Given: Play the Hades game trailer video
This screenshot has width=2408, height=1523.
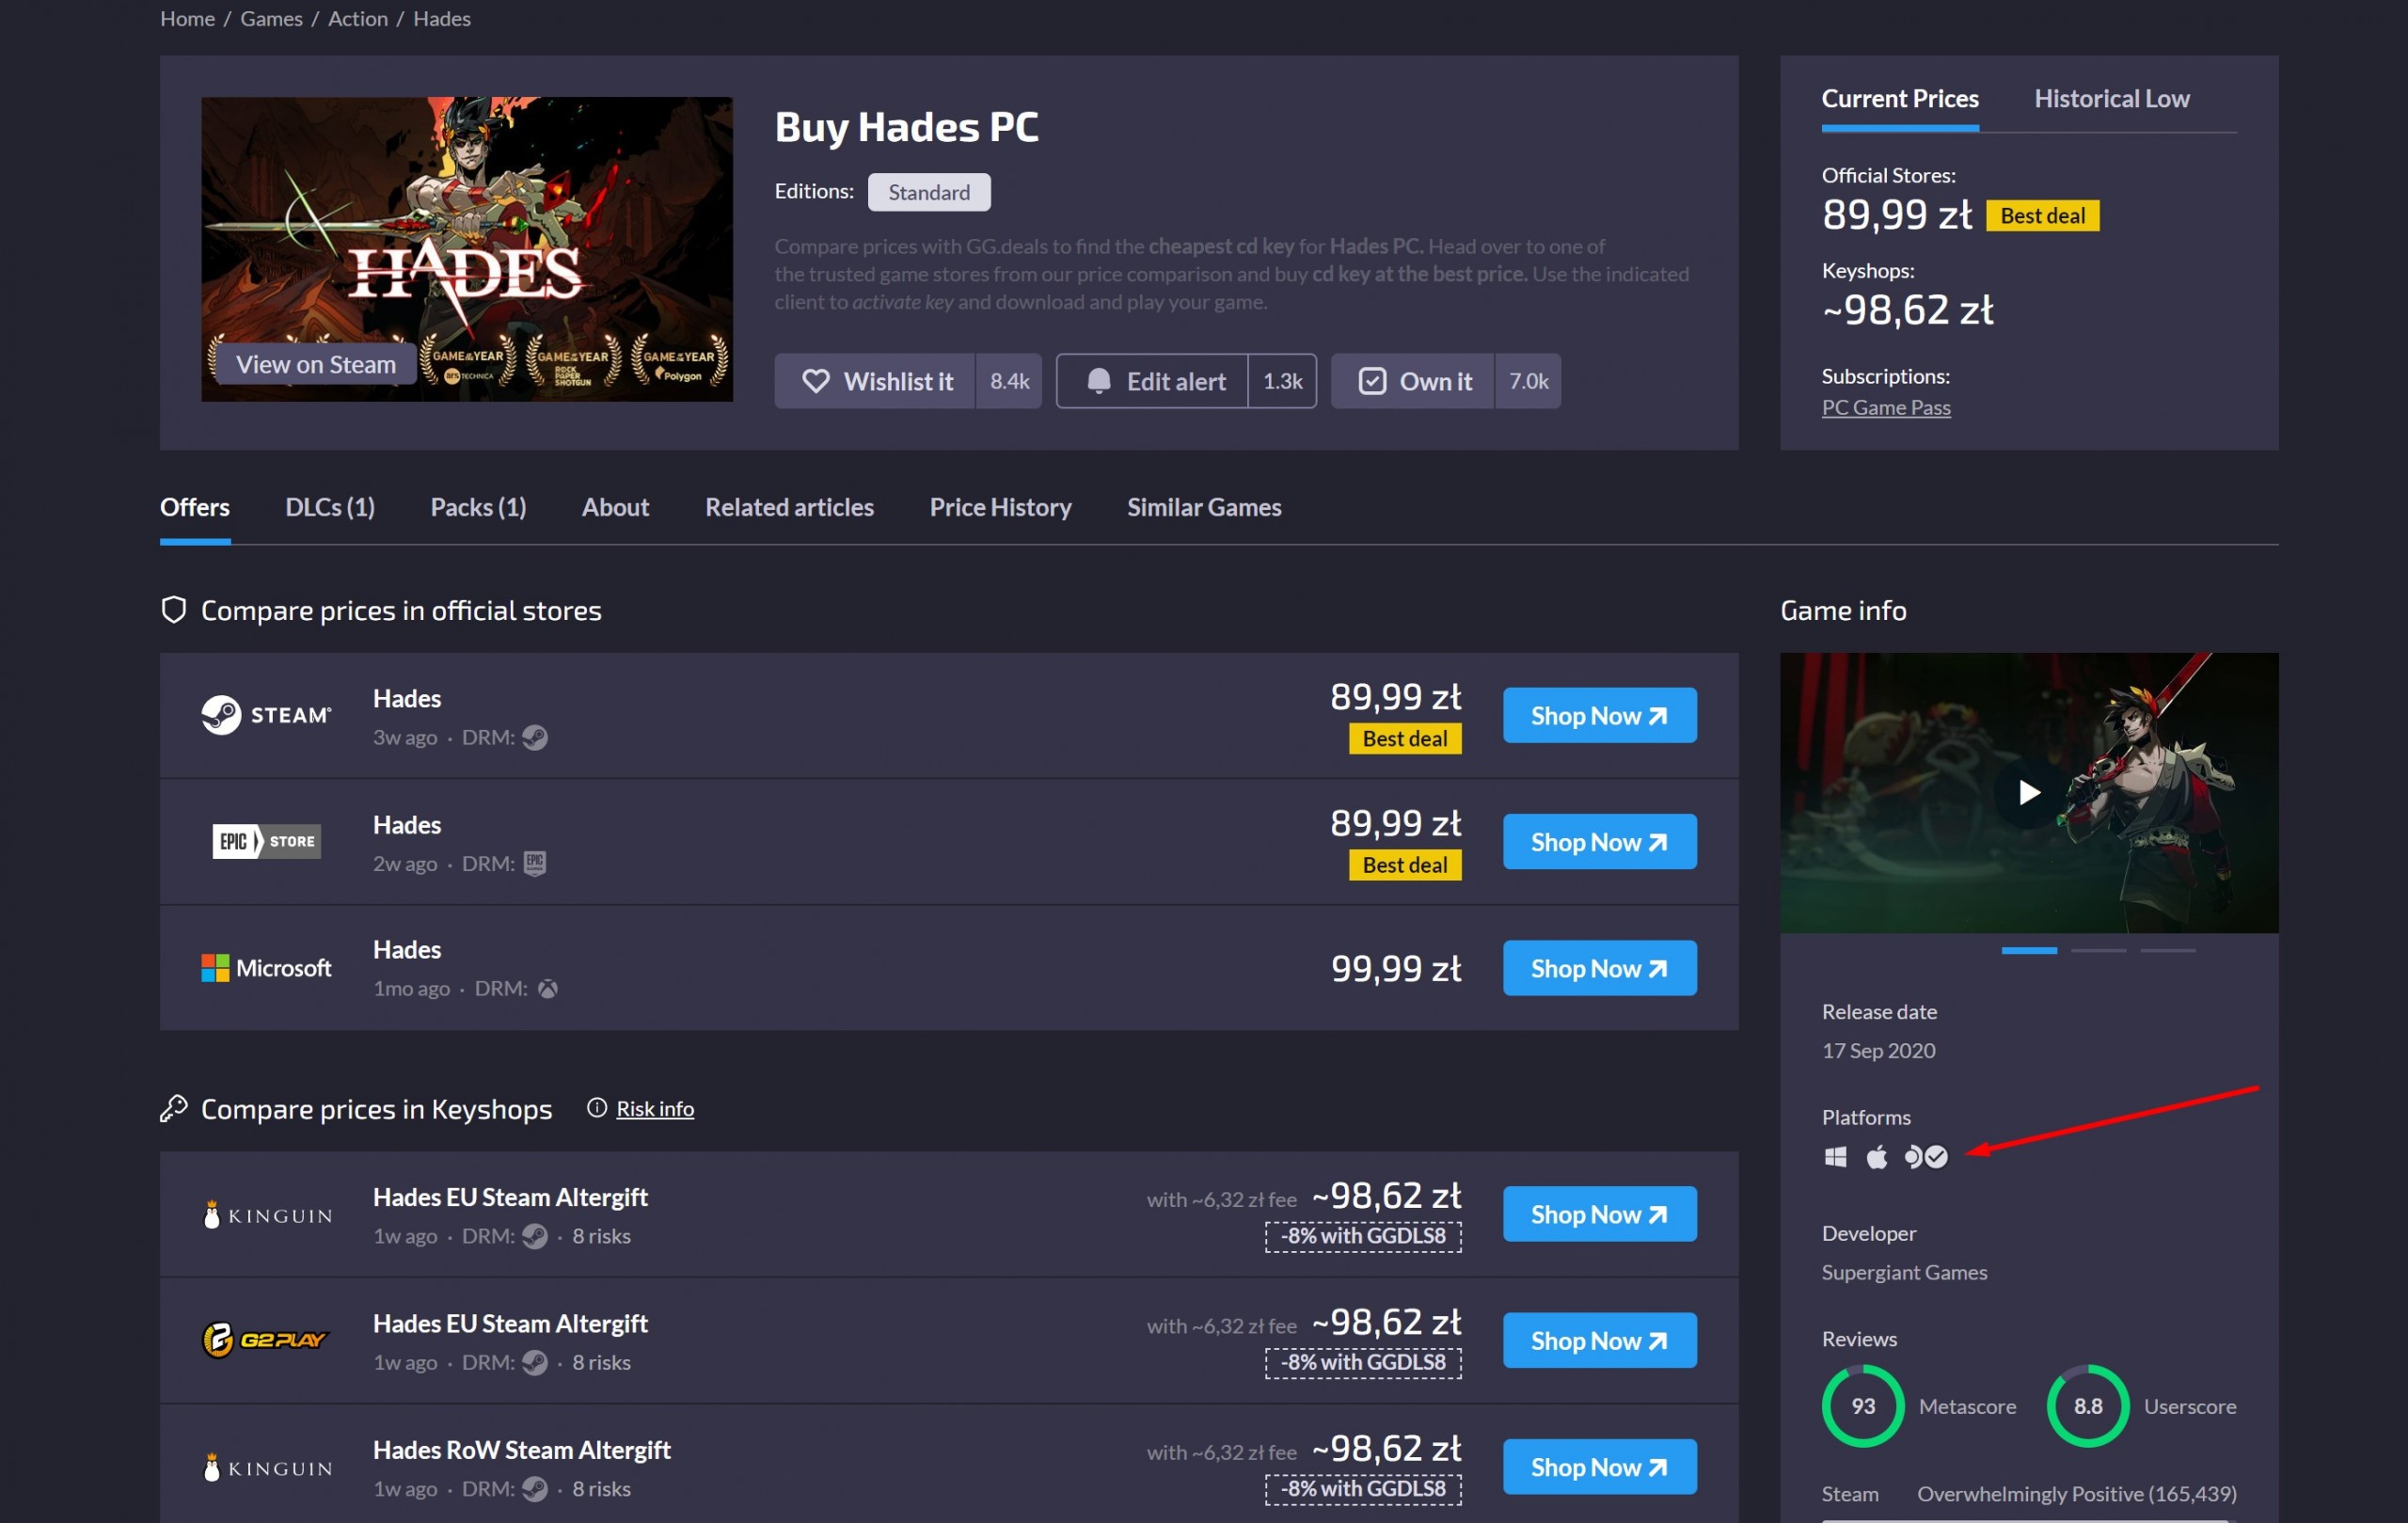Looking at the screenshot, I should click(x=2029, y=793).
